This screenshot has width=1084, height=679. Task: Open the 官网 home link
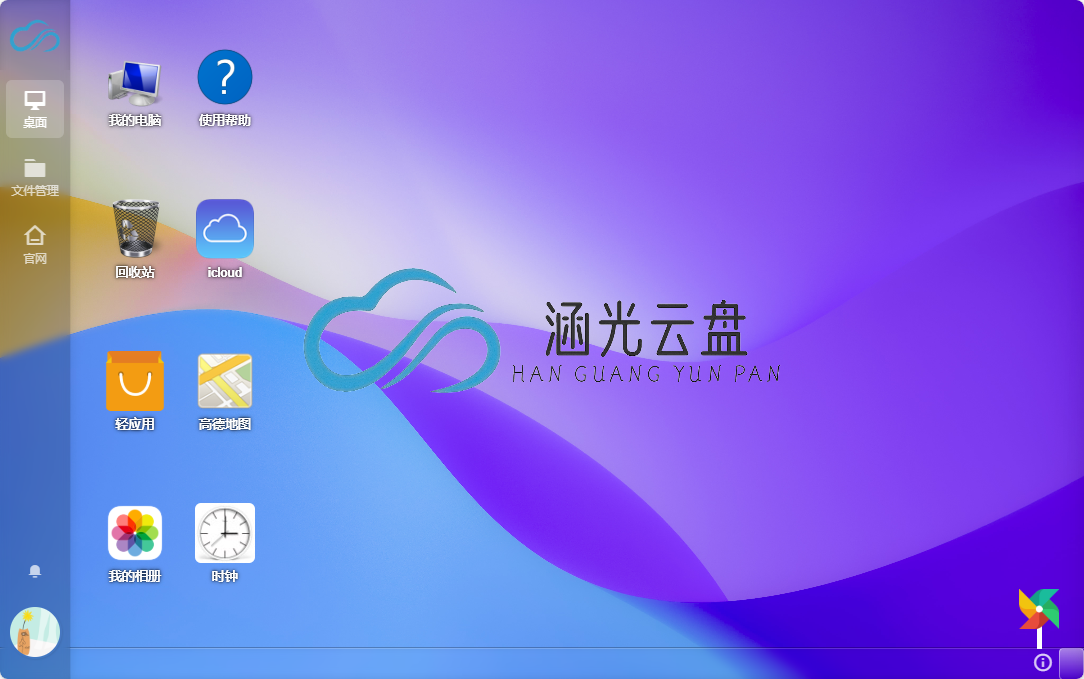[35, 244]
